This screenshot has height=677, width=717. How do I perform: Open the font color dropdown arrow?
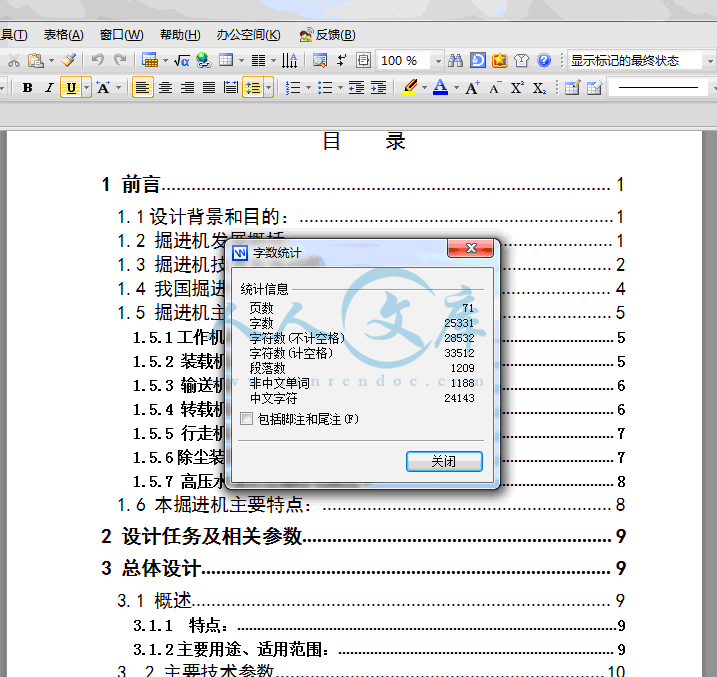[x=456, y=87]
